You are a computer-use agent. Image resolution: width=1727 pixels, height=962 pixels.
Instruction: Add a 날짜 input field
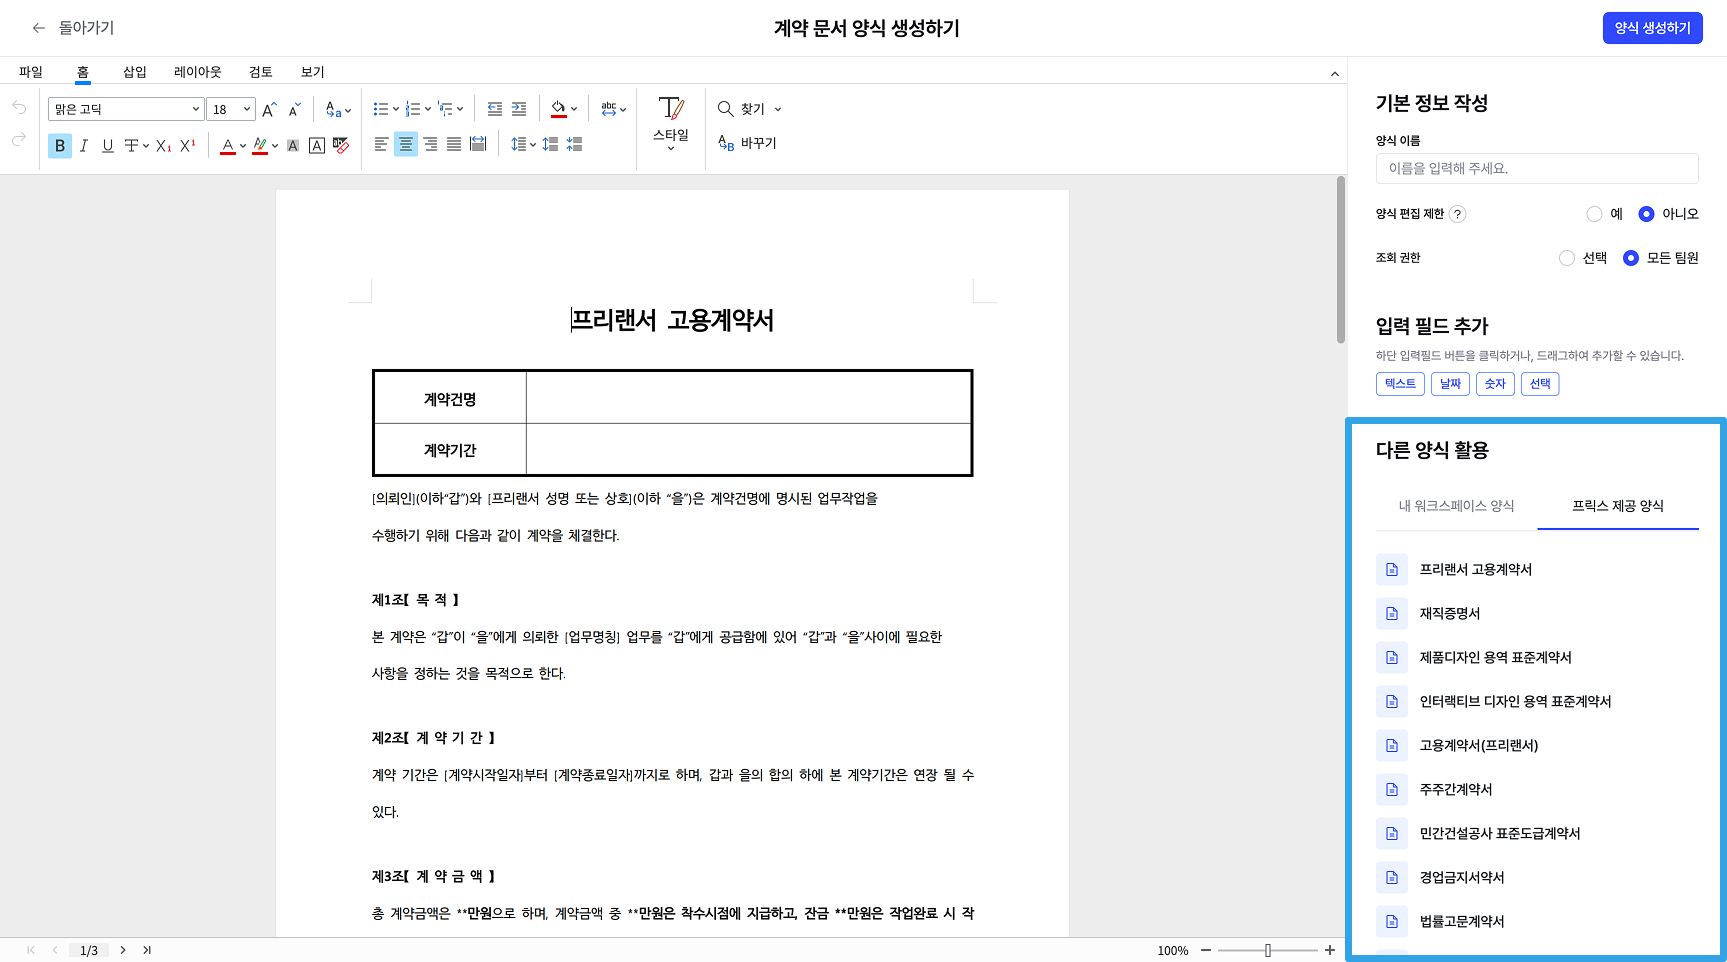point(1450,384)
